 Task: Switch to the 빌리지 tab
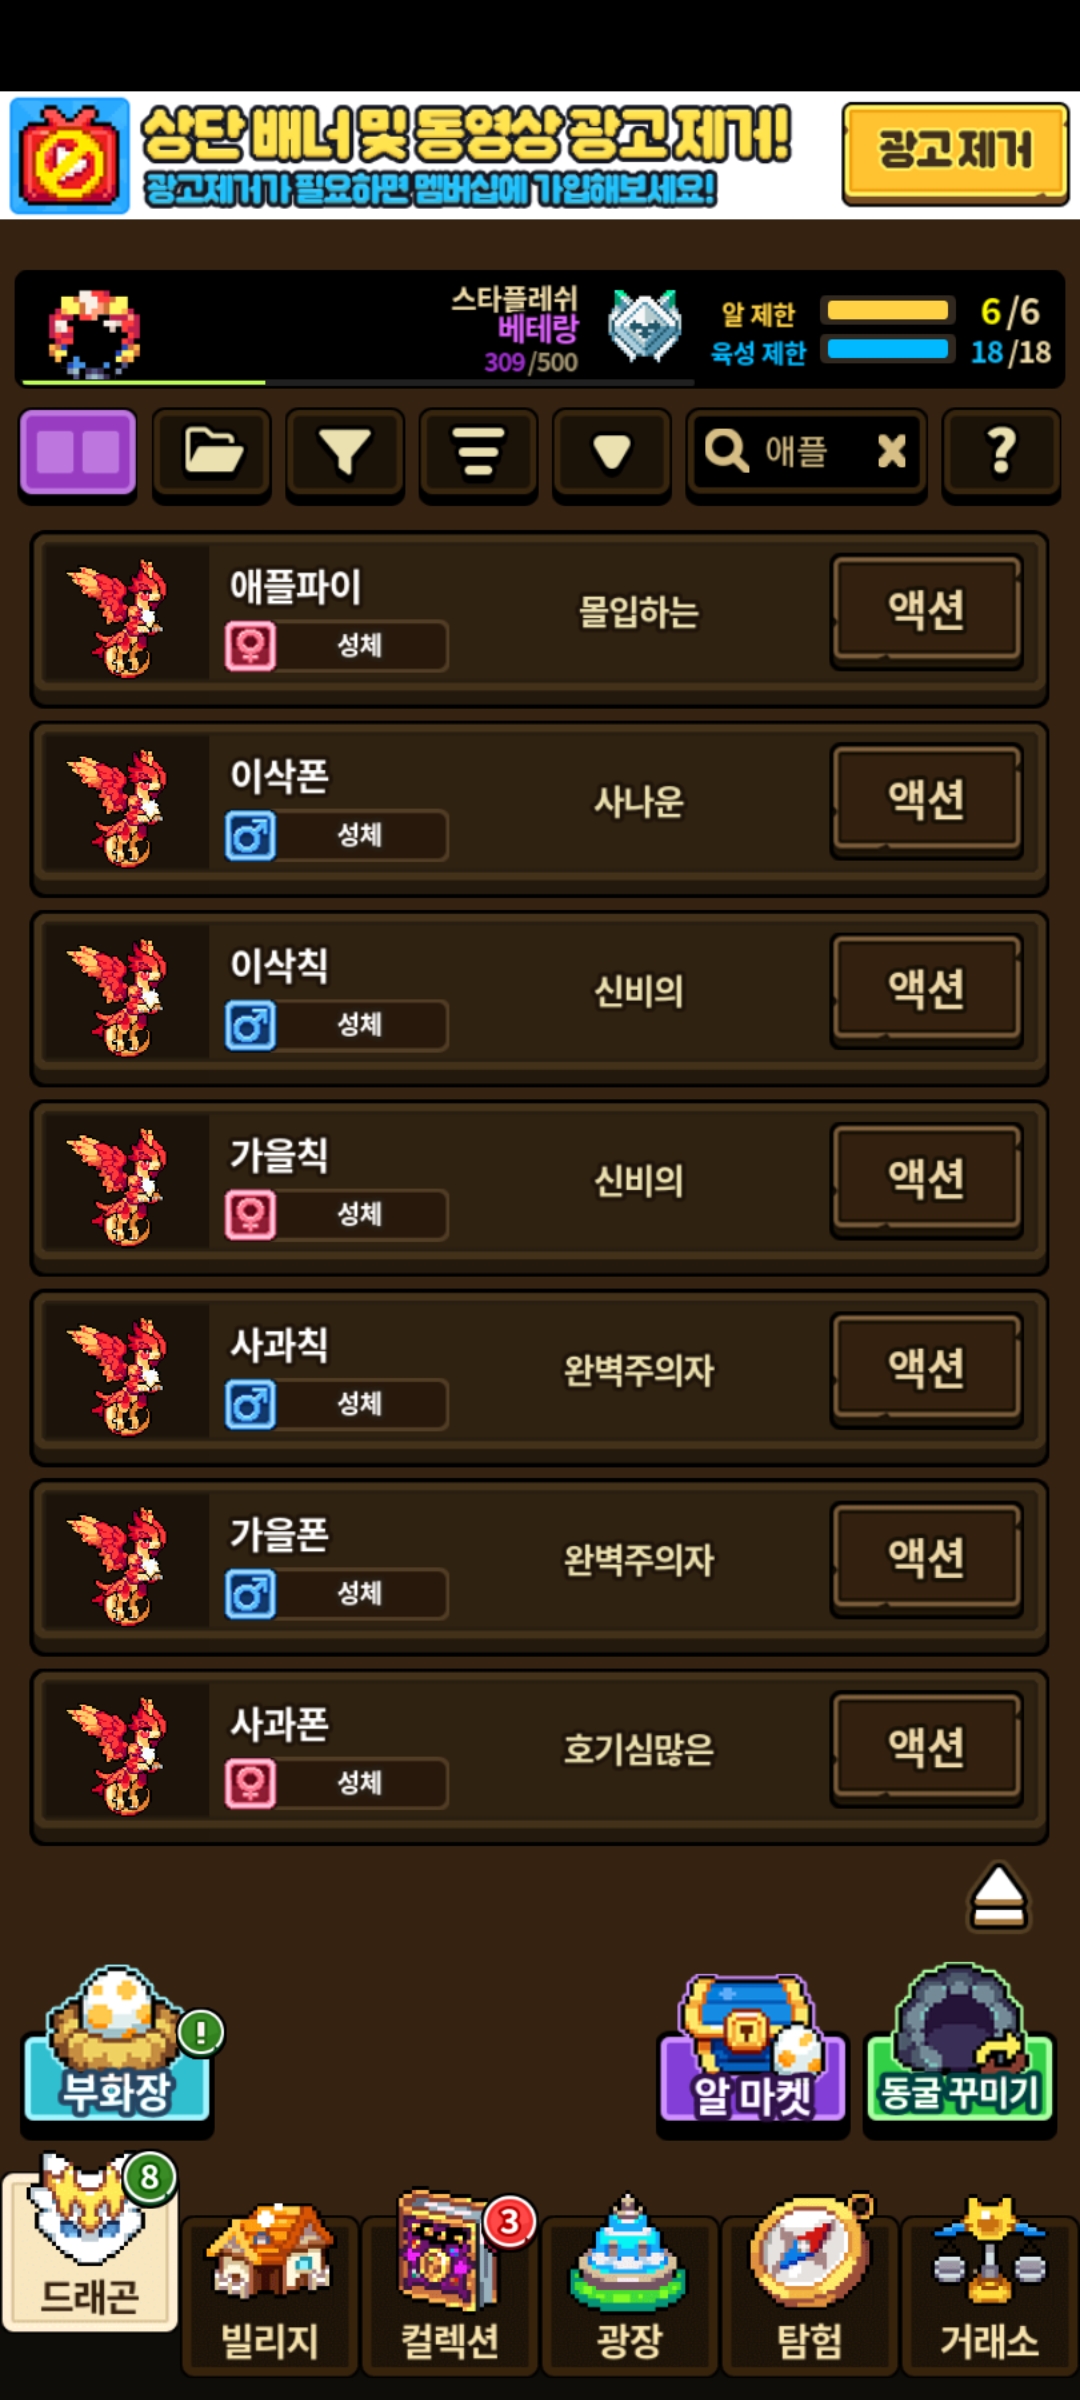(269, 2294)
